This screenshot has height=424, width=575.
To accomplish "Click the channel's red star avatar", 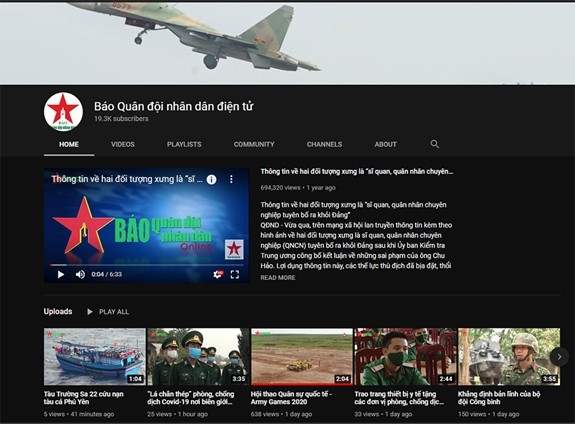I will coord(63,112).
